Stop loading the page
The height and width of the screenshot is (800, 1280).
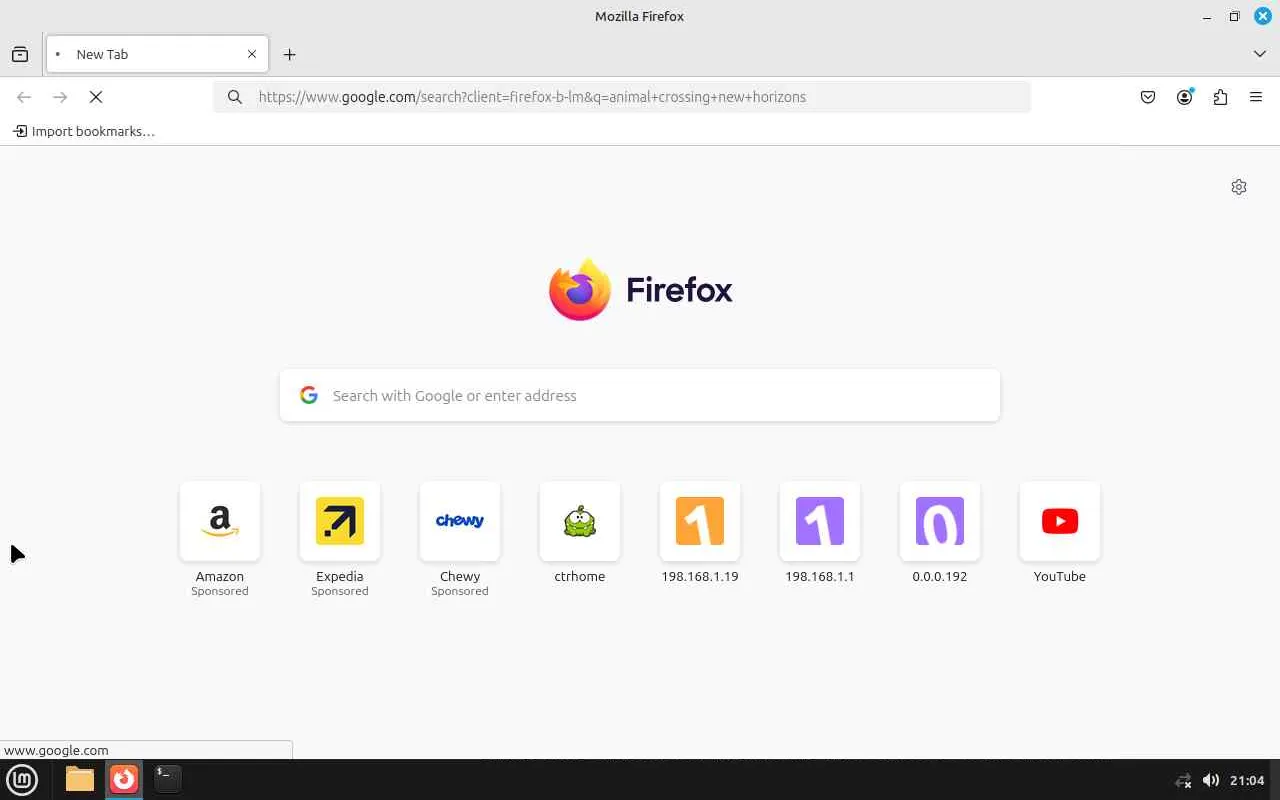[x=96, y=97]
